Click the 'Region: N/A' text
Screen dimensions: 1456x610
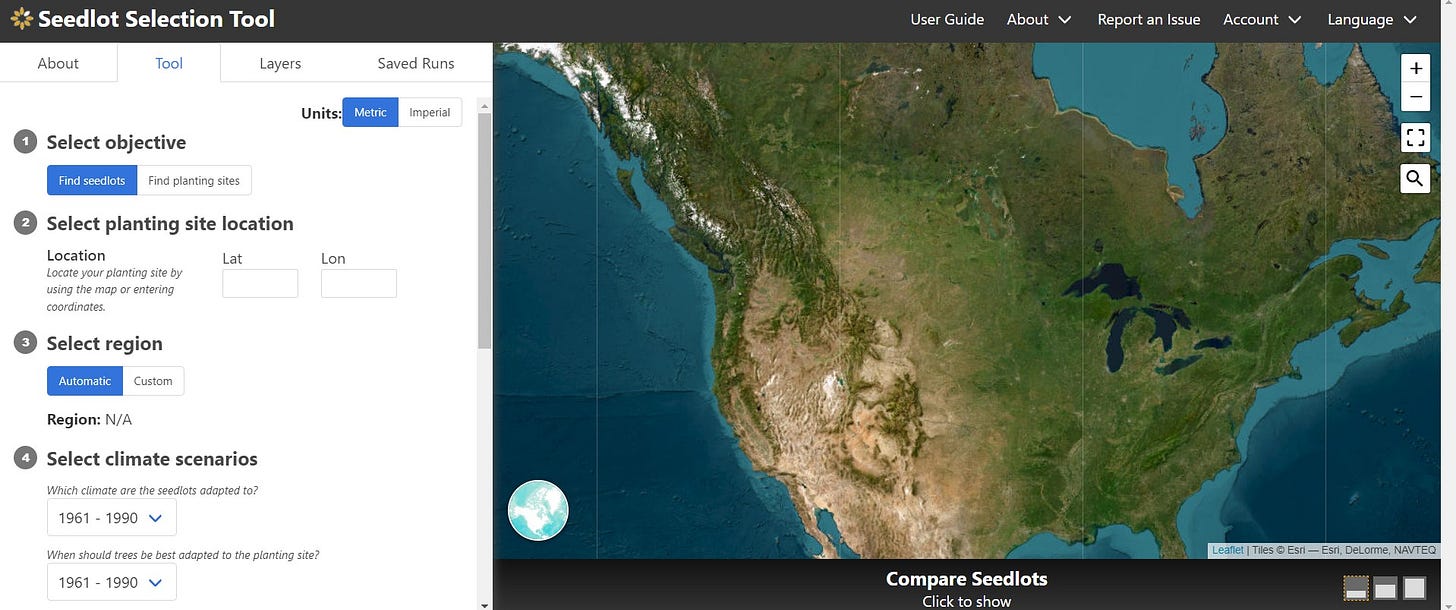pos(89,419)
